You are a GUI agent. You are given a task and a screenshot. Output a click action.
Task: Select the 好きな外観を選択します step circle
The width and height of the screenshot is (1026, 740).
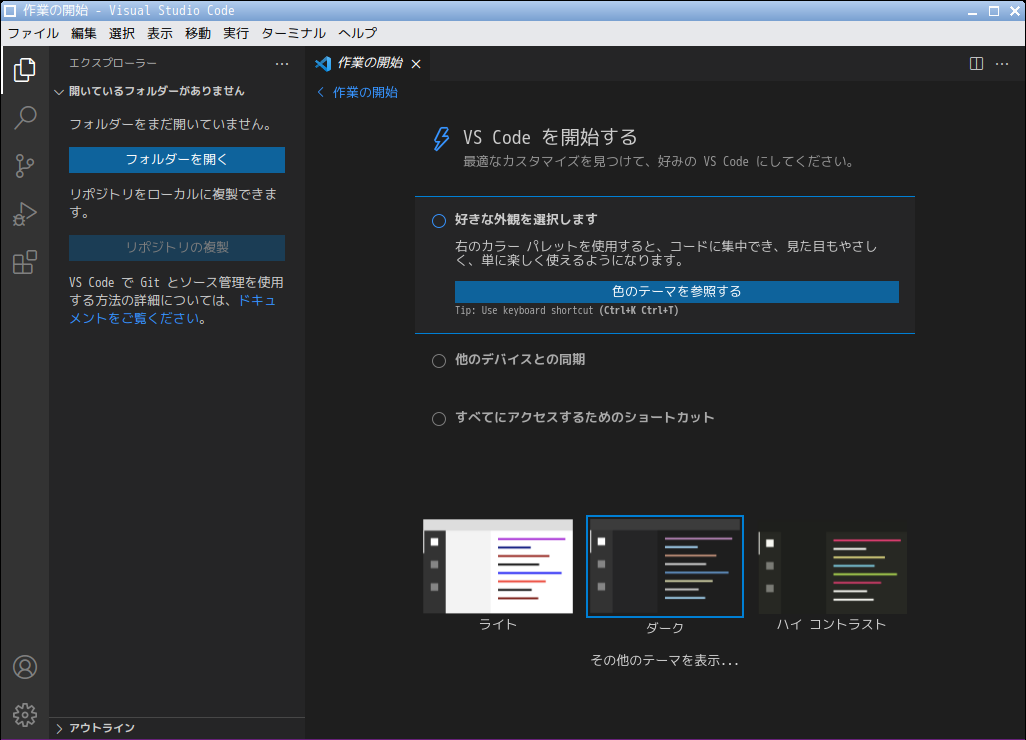click(439, 221)
